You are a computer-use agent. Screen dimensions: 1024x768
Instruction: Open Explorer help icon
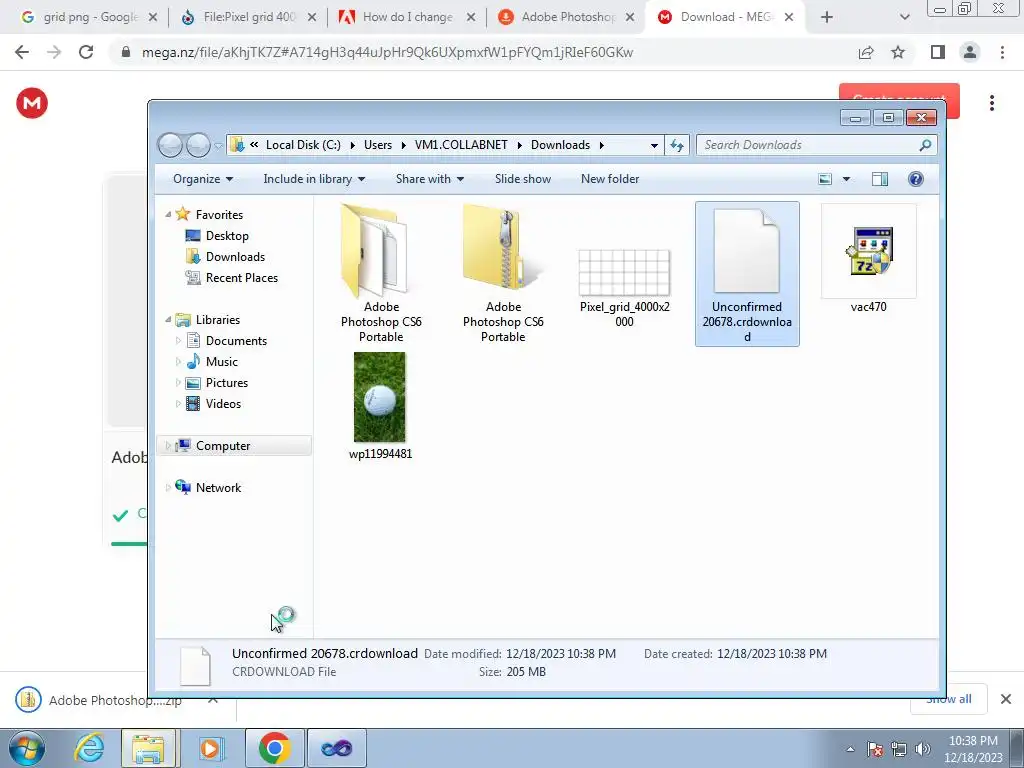(916, 179)
